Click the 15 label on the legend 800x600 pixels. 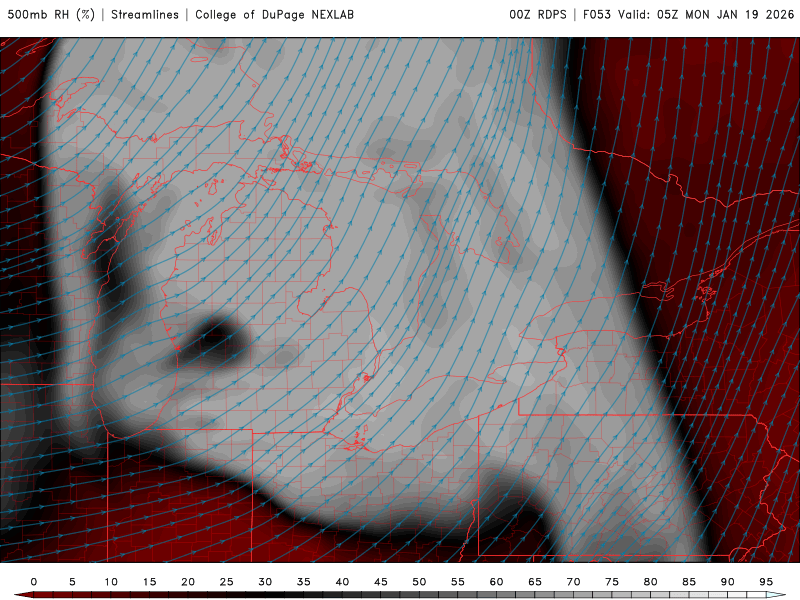pos(149,582)
